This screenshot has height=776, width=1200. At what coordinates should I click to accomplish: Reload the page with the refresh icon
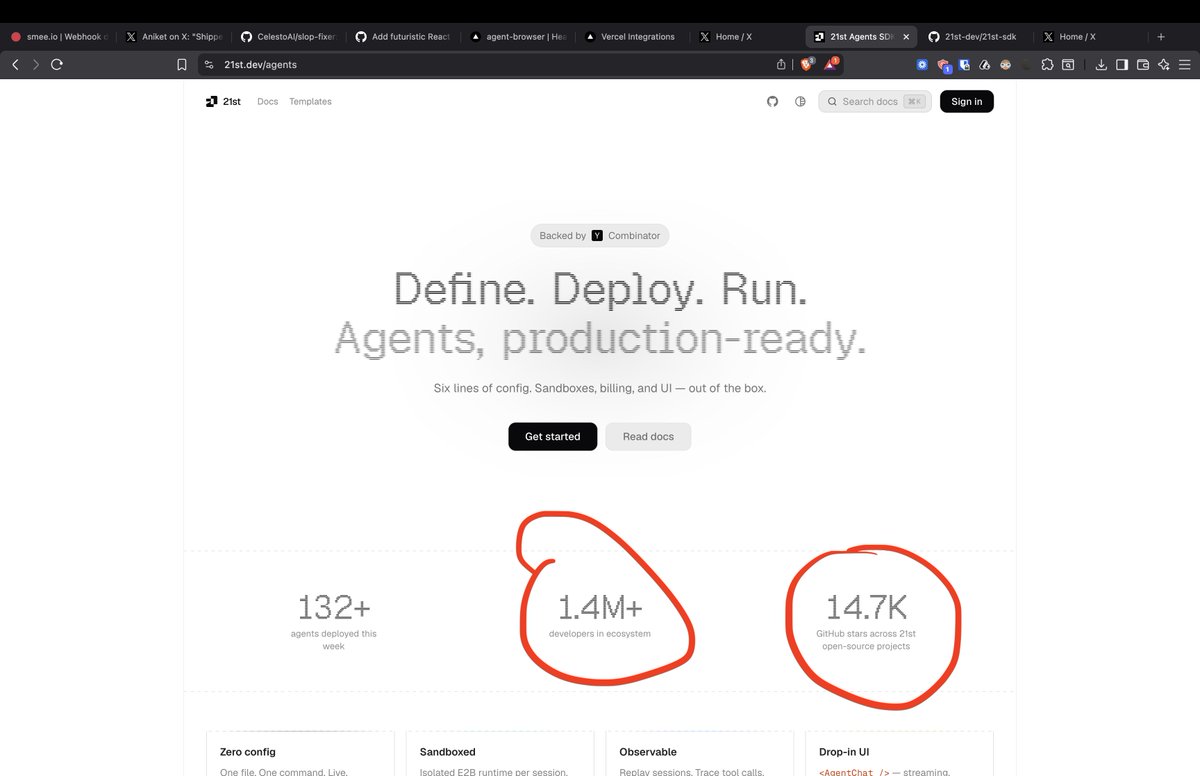57,64
